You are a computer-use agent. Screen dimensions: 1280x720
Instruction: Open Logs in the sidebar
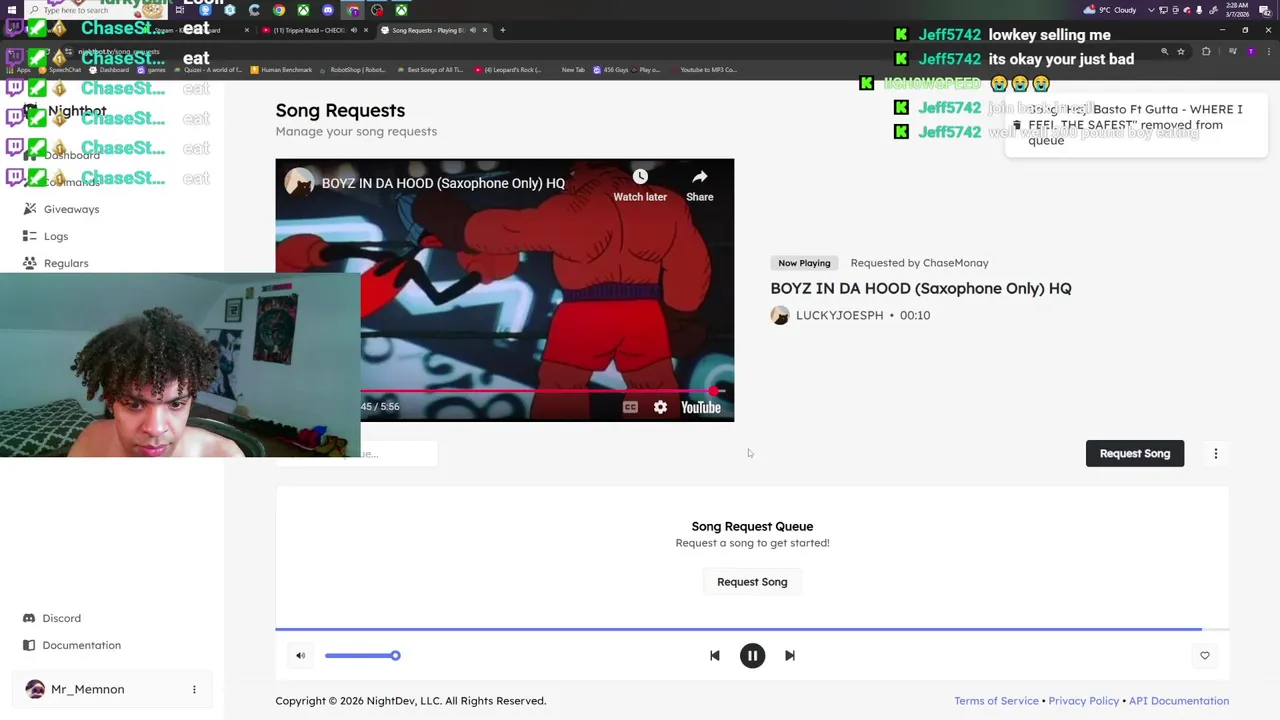pyautogui.click(x=56, y=236)
